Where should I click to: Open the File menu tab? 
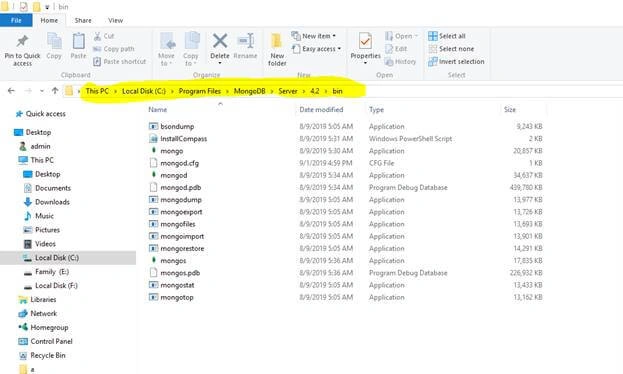[16, 20]
